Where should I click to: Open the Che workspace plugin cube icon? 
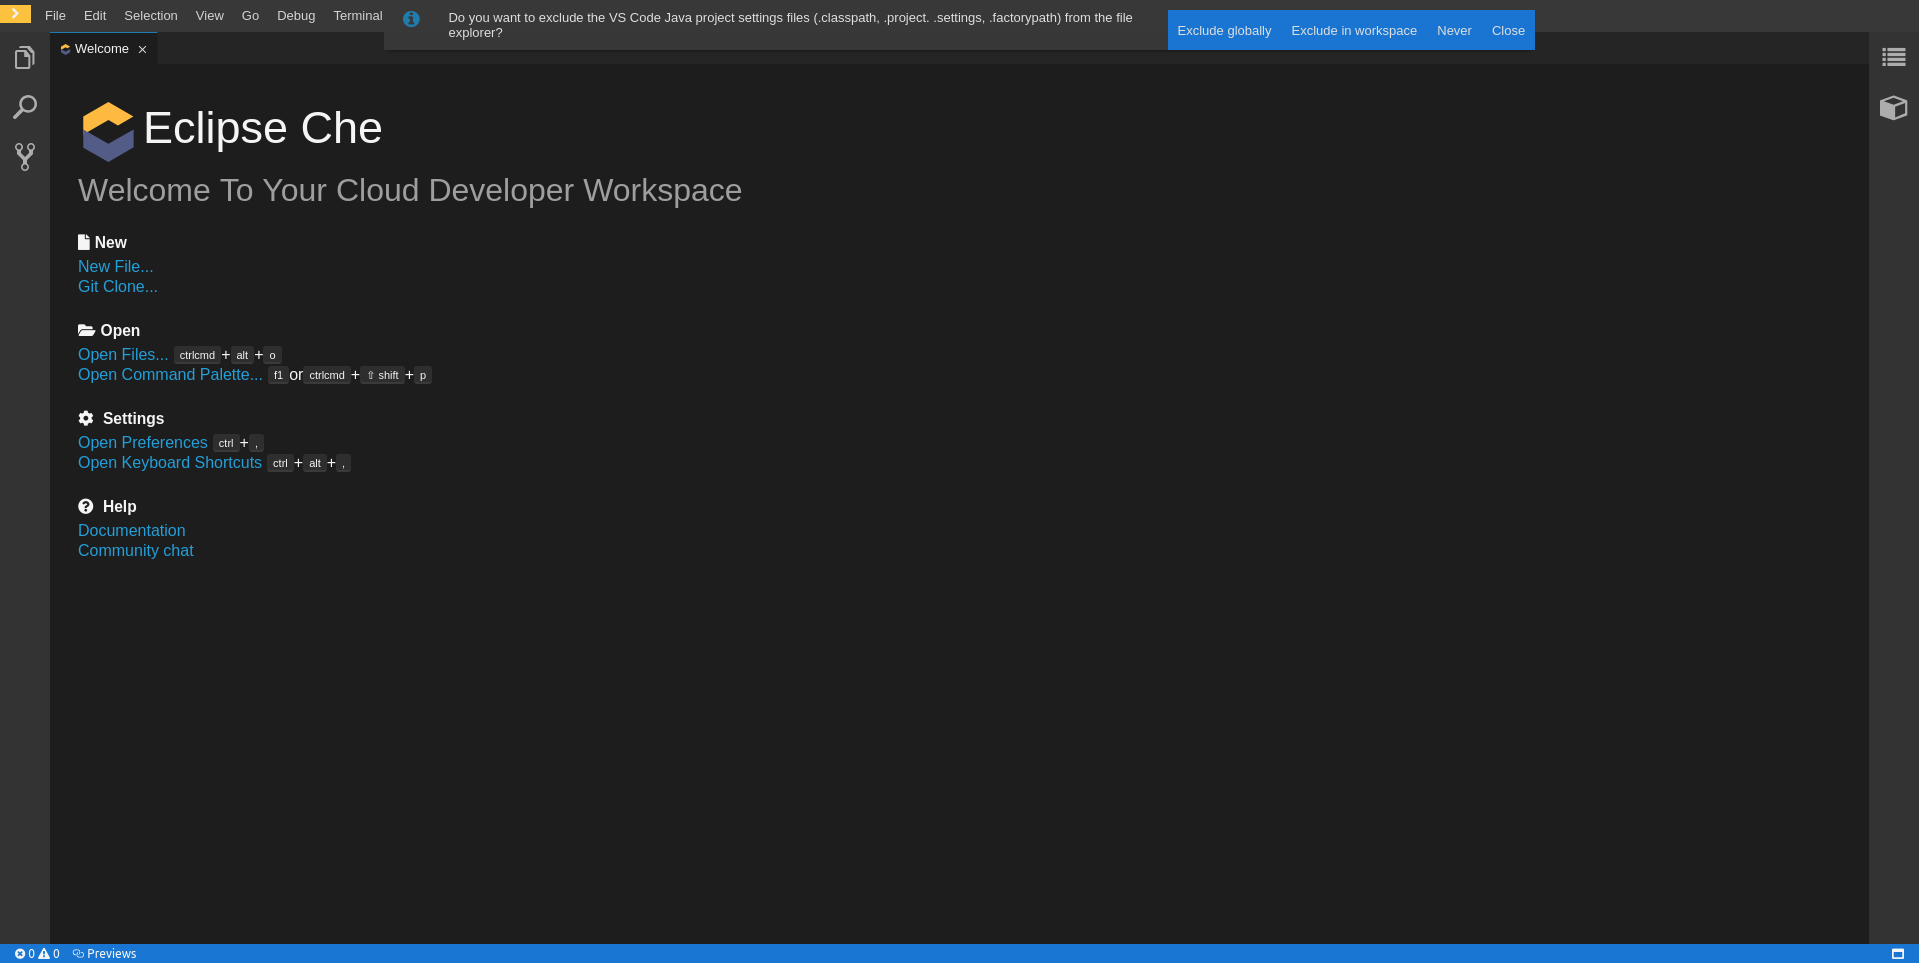point(1893,108)
